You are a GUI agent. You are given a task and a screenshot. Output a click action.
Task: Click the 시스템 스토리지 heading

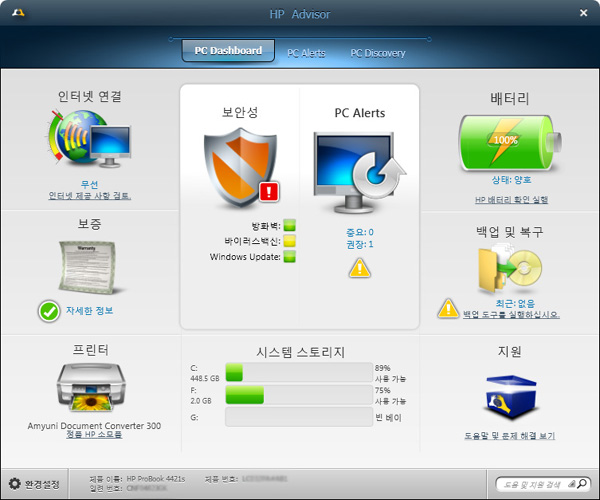[x=300, y=352]
